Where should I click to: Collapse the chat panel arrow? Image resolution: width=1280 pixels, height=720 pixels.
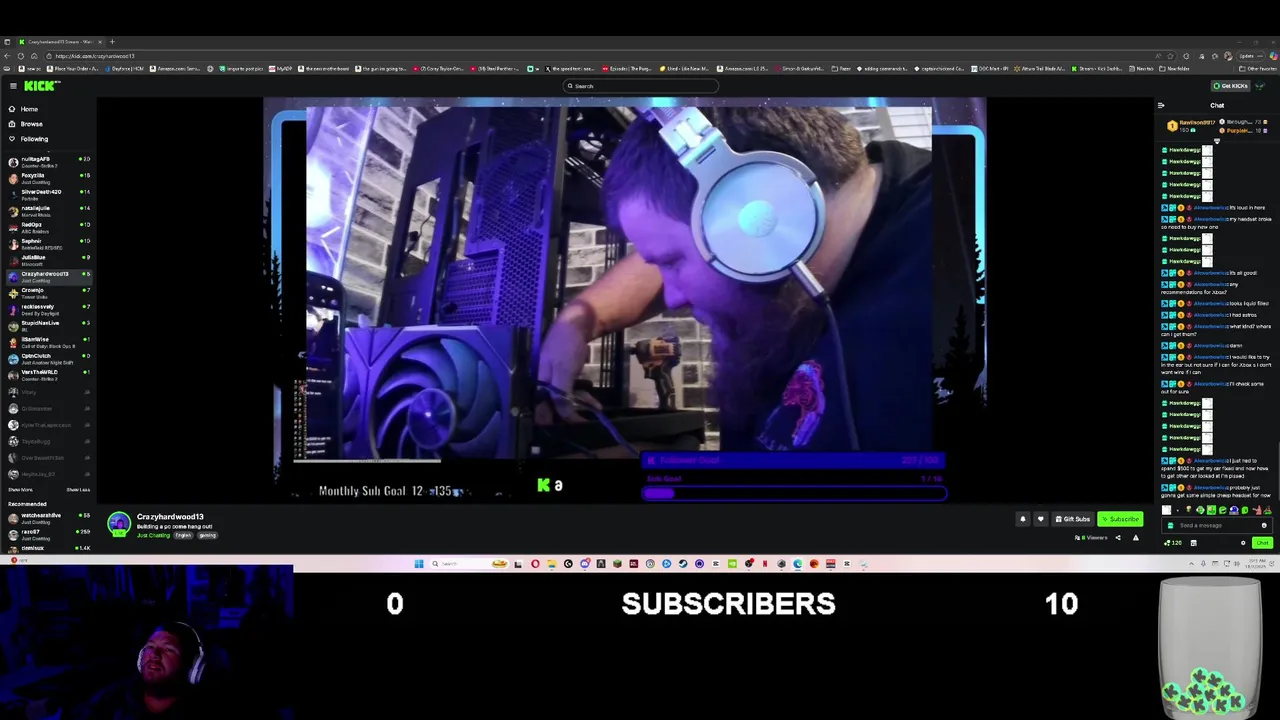(1161, 105)
